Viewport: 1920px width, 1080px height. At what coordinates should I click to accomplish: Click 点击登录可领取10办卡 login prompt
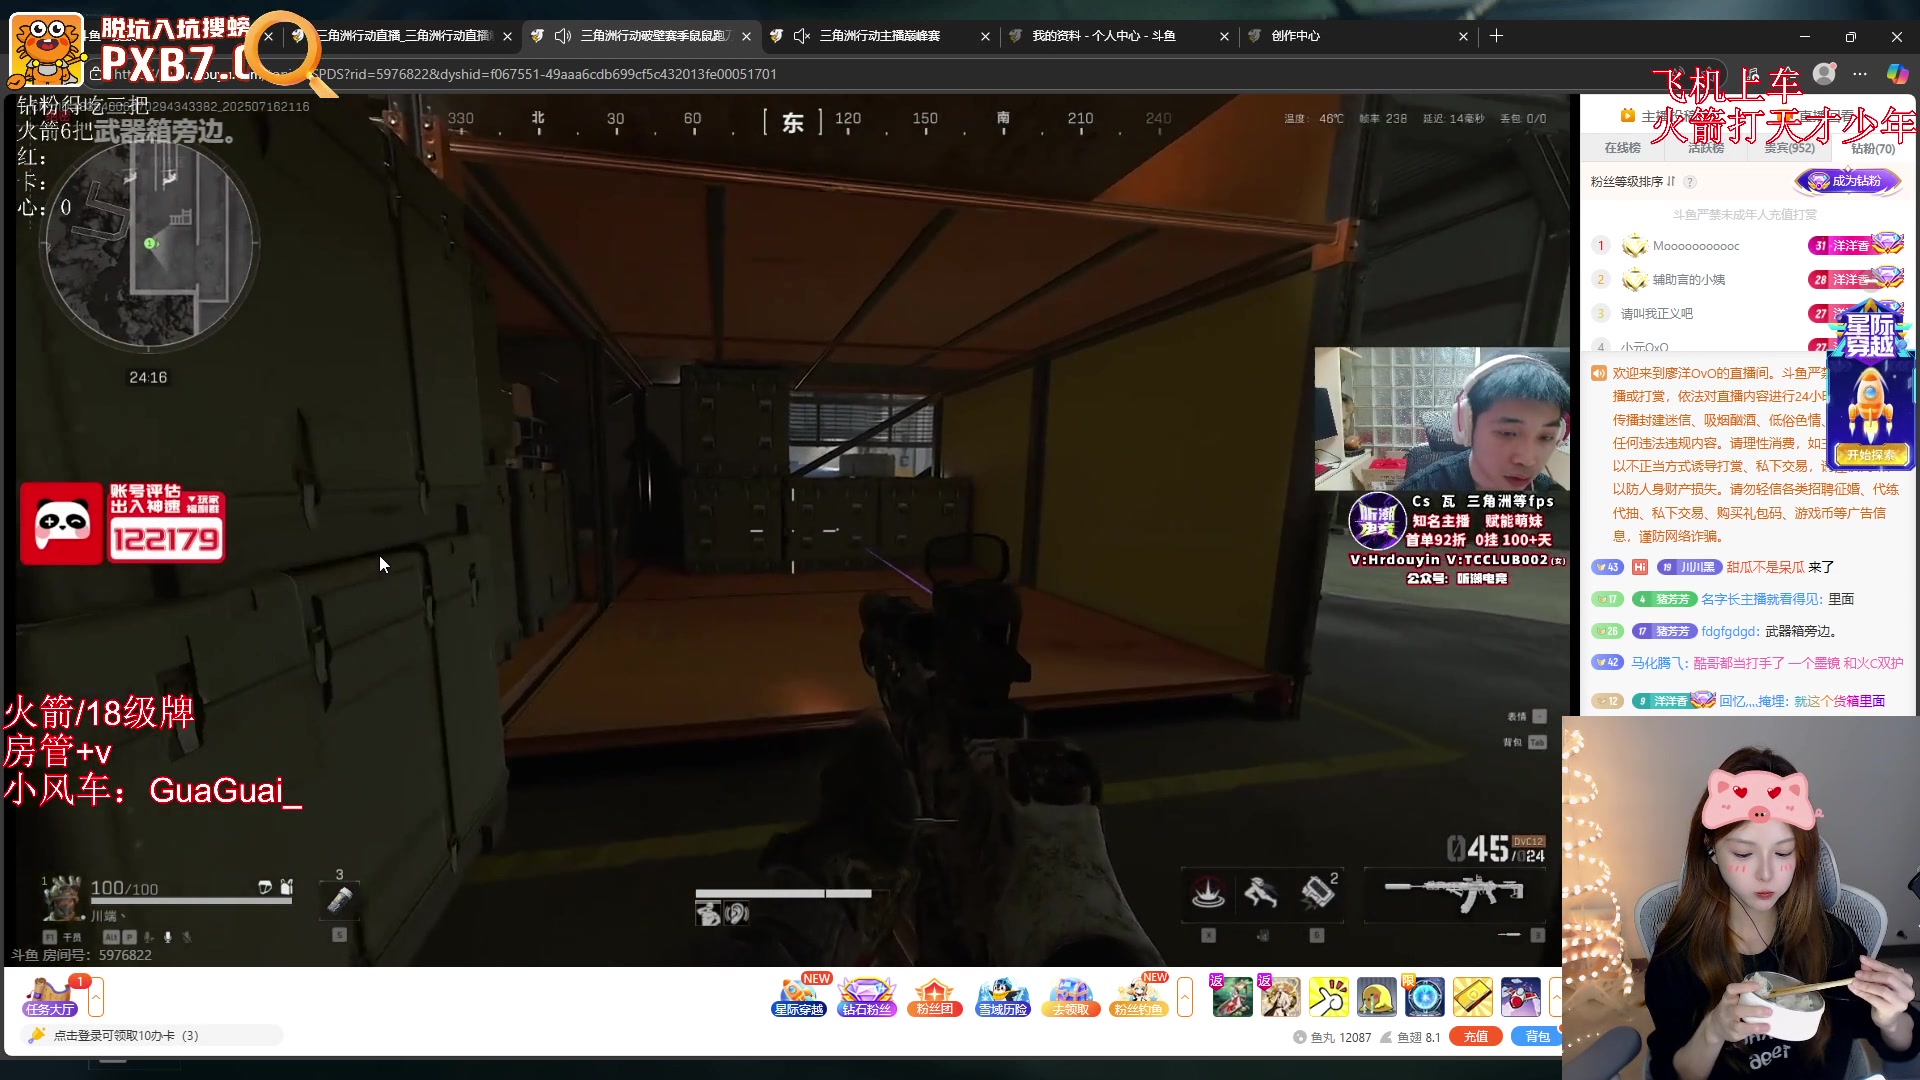(x=152, y=1036)
